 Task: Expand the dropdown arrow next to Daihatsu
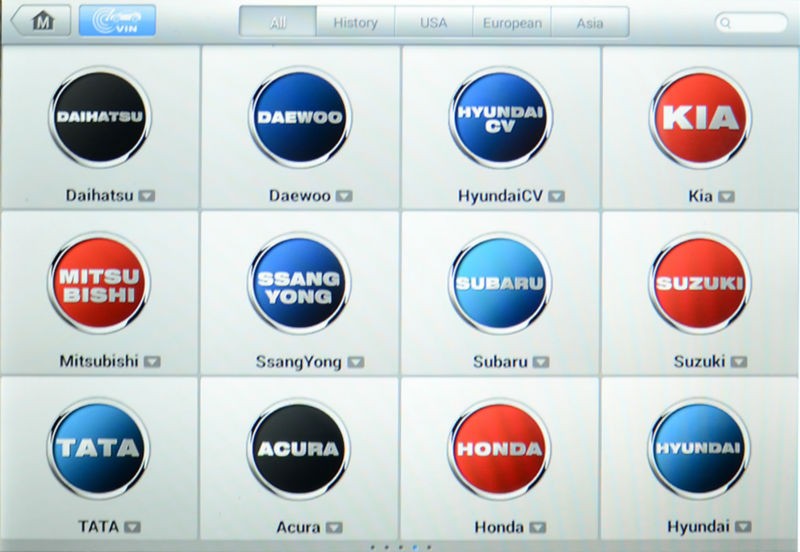pyautogui.click(x=147, y=196)
